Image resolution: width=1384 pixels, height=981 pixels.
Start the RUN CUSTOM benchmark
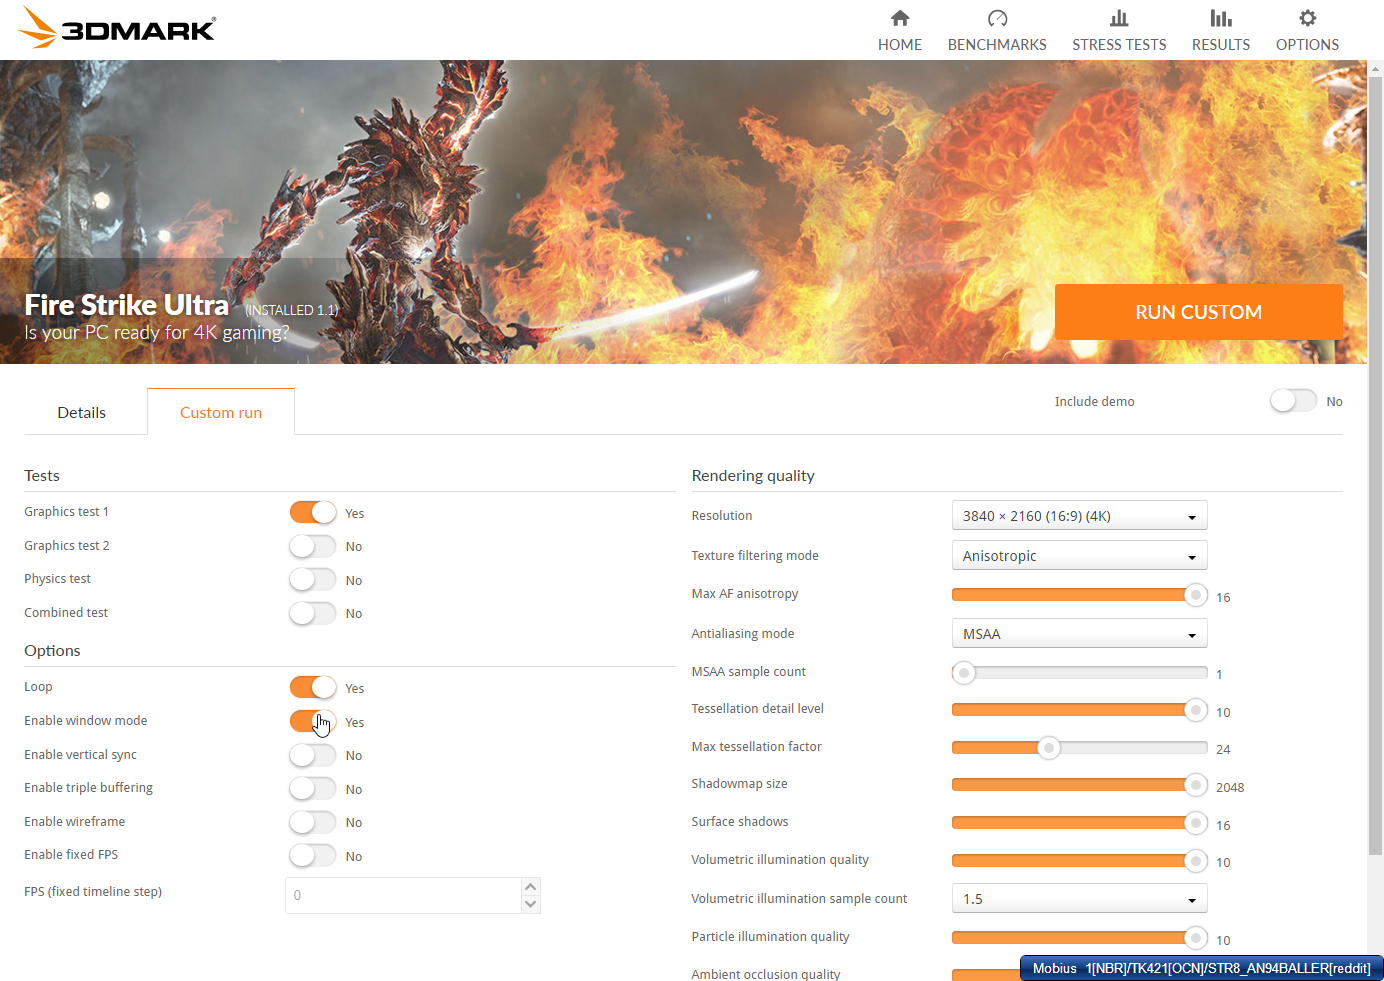[x=1198, y=312]
